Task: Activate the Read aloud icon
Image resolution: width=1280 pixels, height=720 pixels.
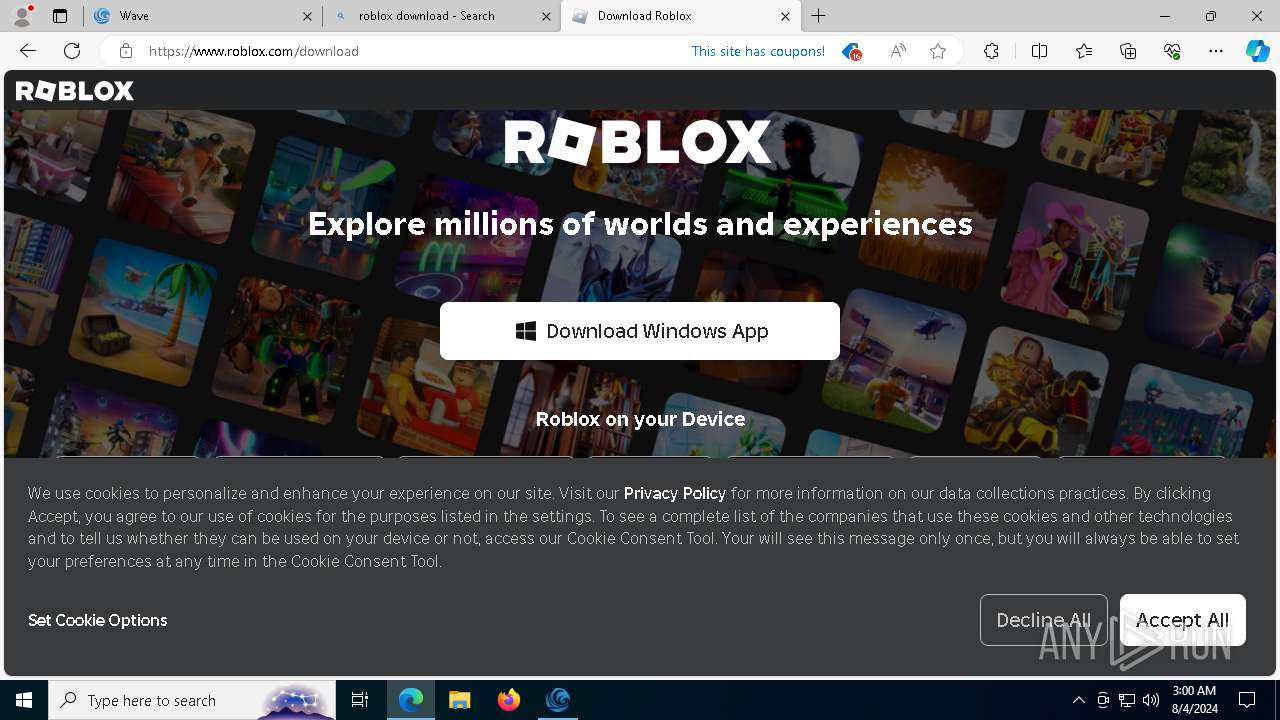Action: point(898,51)
